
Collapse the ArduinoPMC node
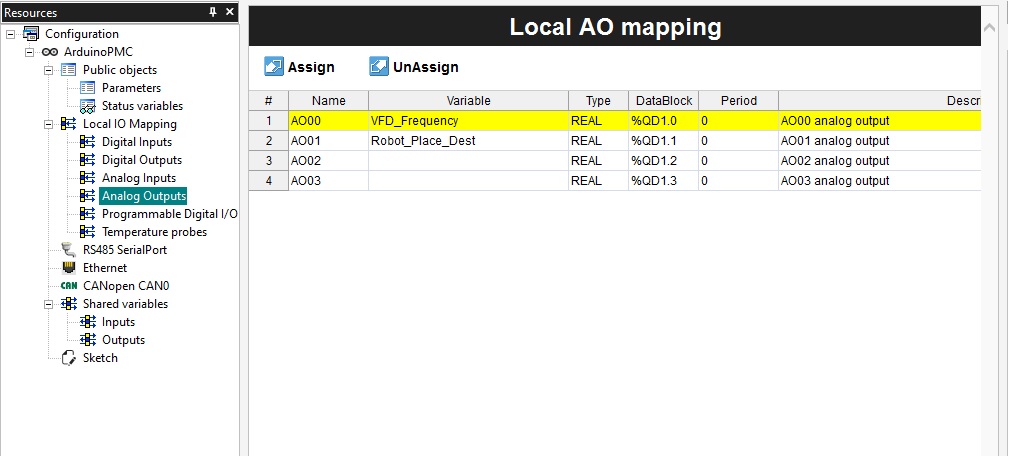[30, 52]
